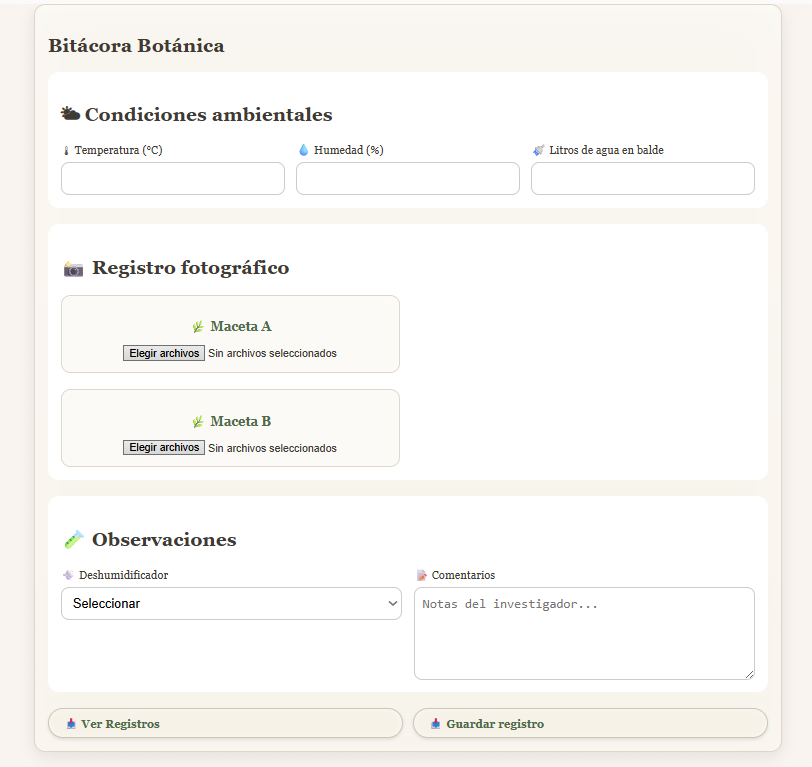Click the Comentarios label text
Image resolution: width=812 pixels, height=767 pixels.
pos(463,575)
